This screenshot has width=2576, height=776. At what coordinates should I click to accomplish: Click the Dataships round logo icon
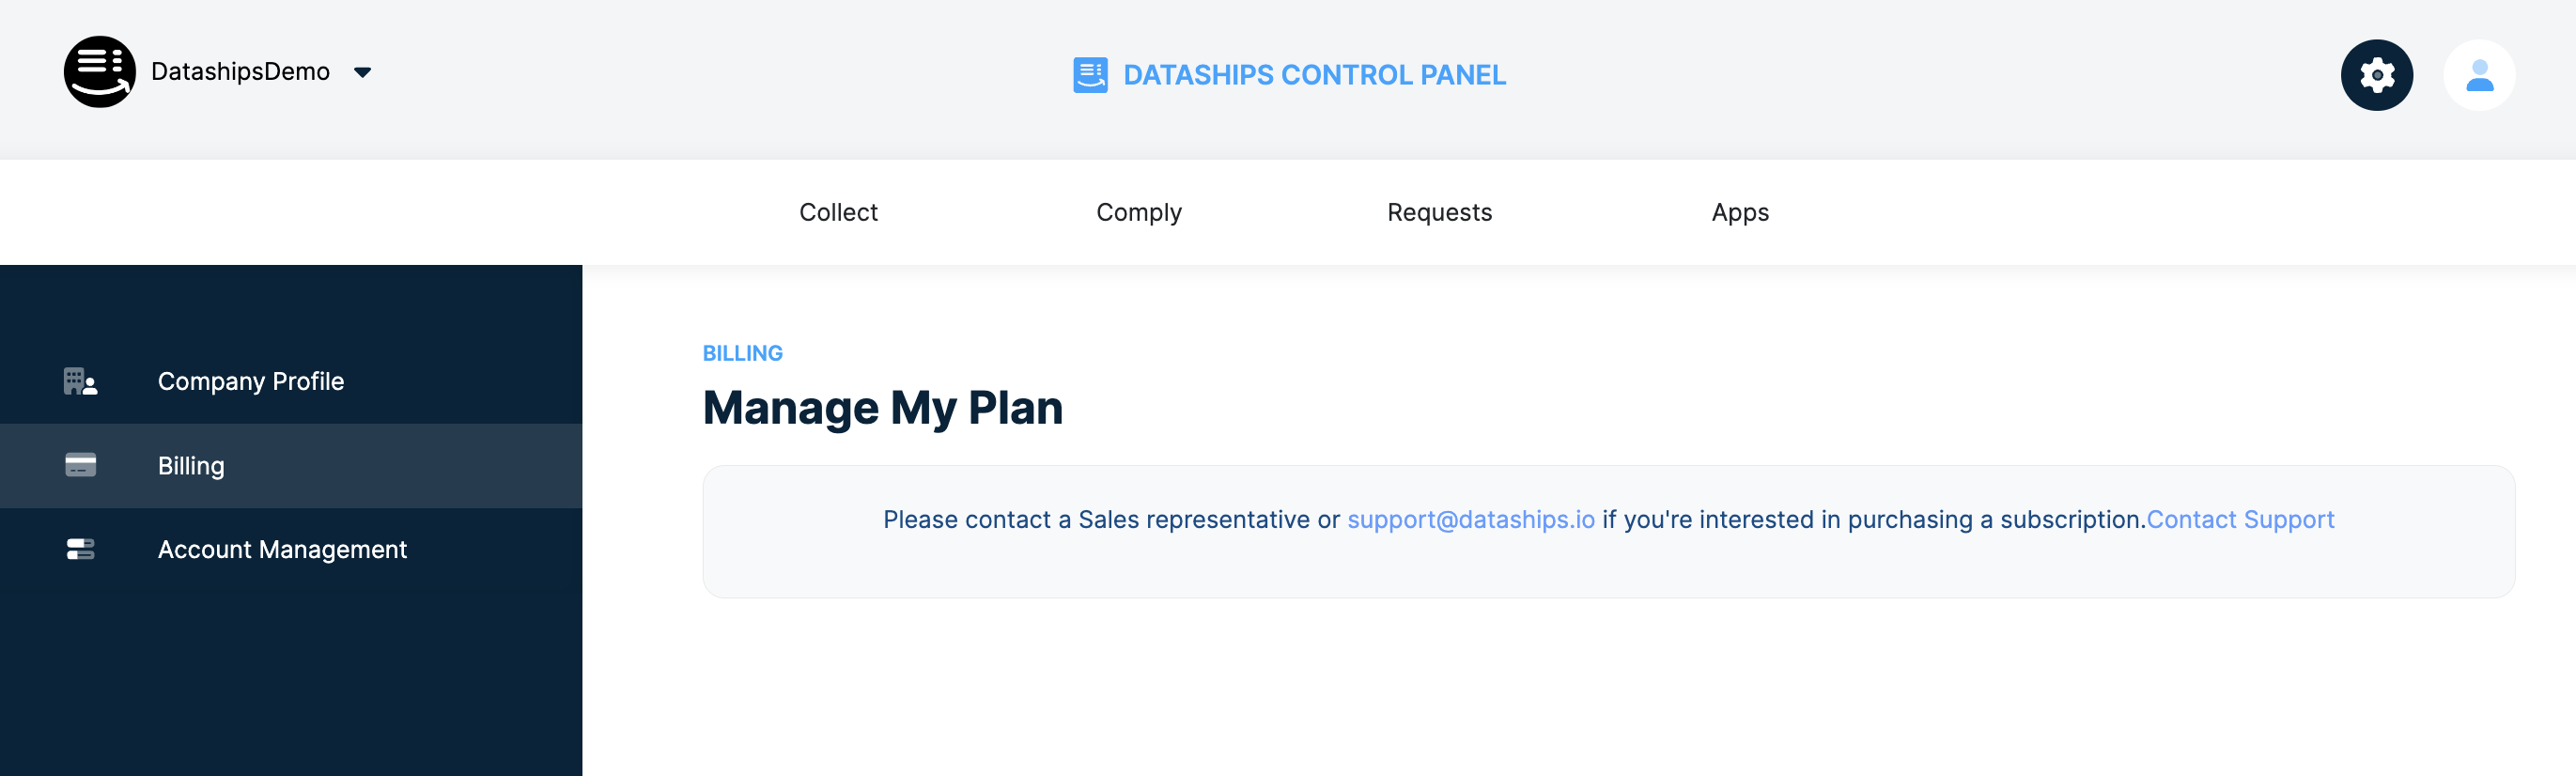100,72
